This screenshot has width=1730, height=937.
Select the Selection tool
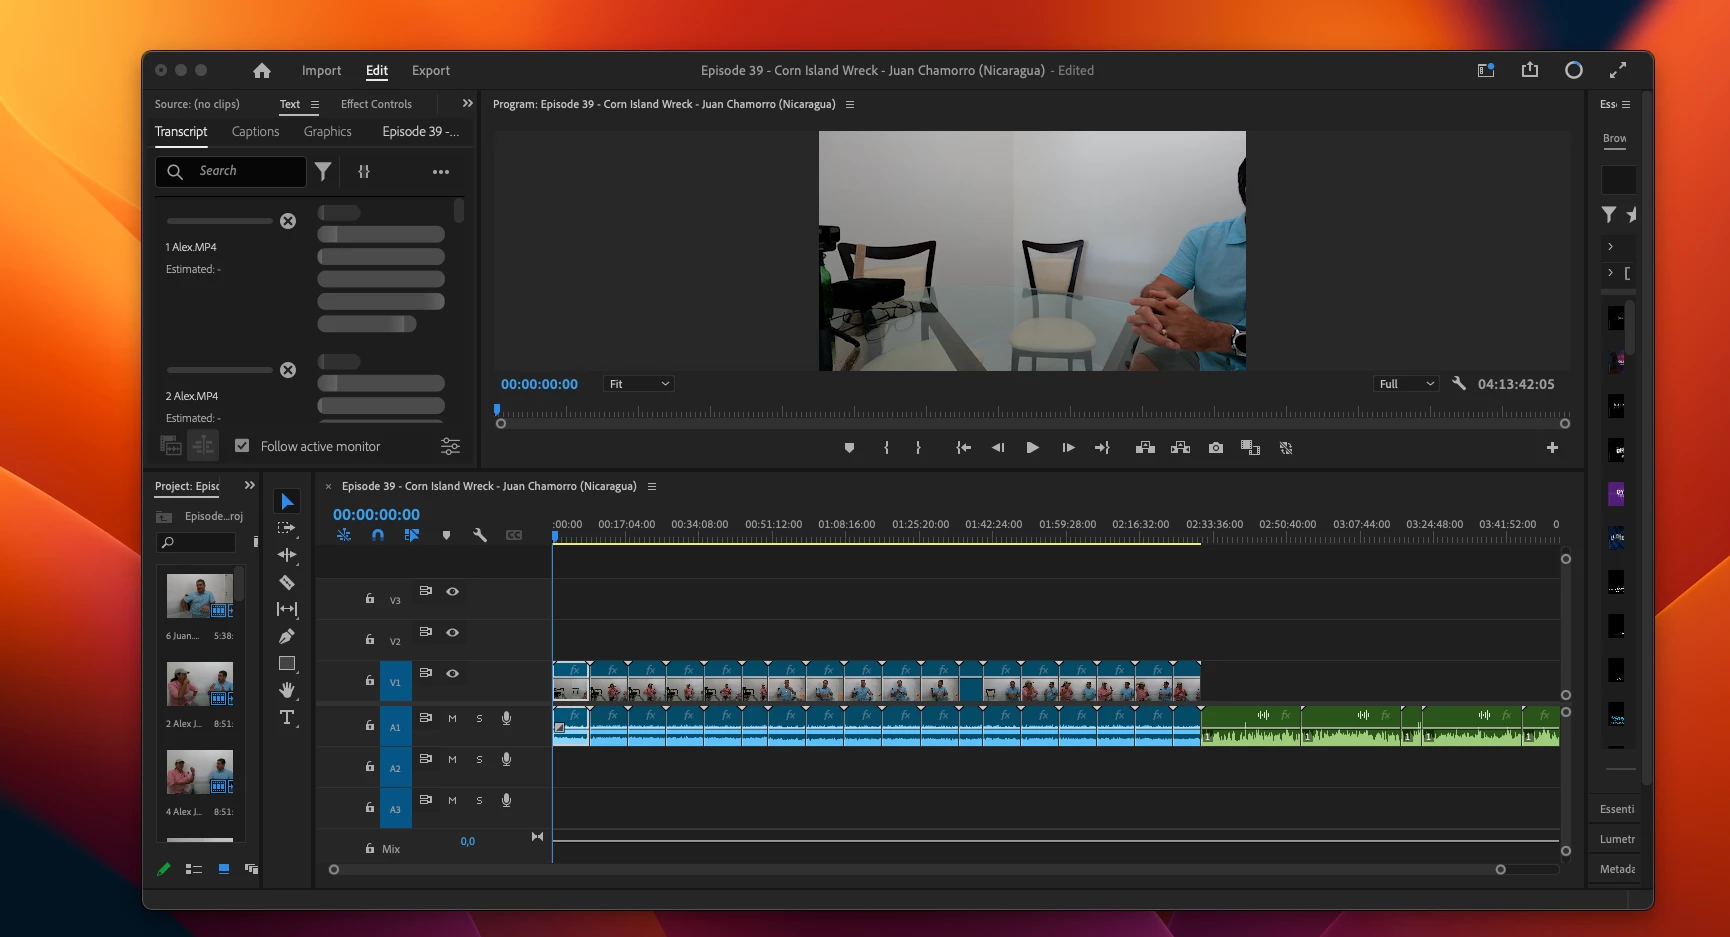coord(287,501)
